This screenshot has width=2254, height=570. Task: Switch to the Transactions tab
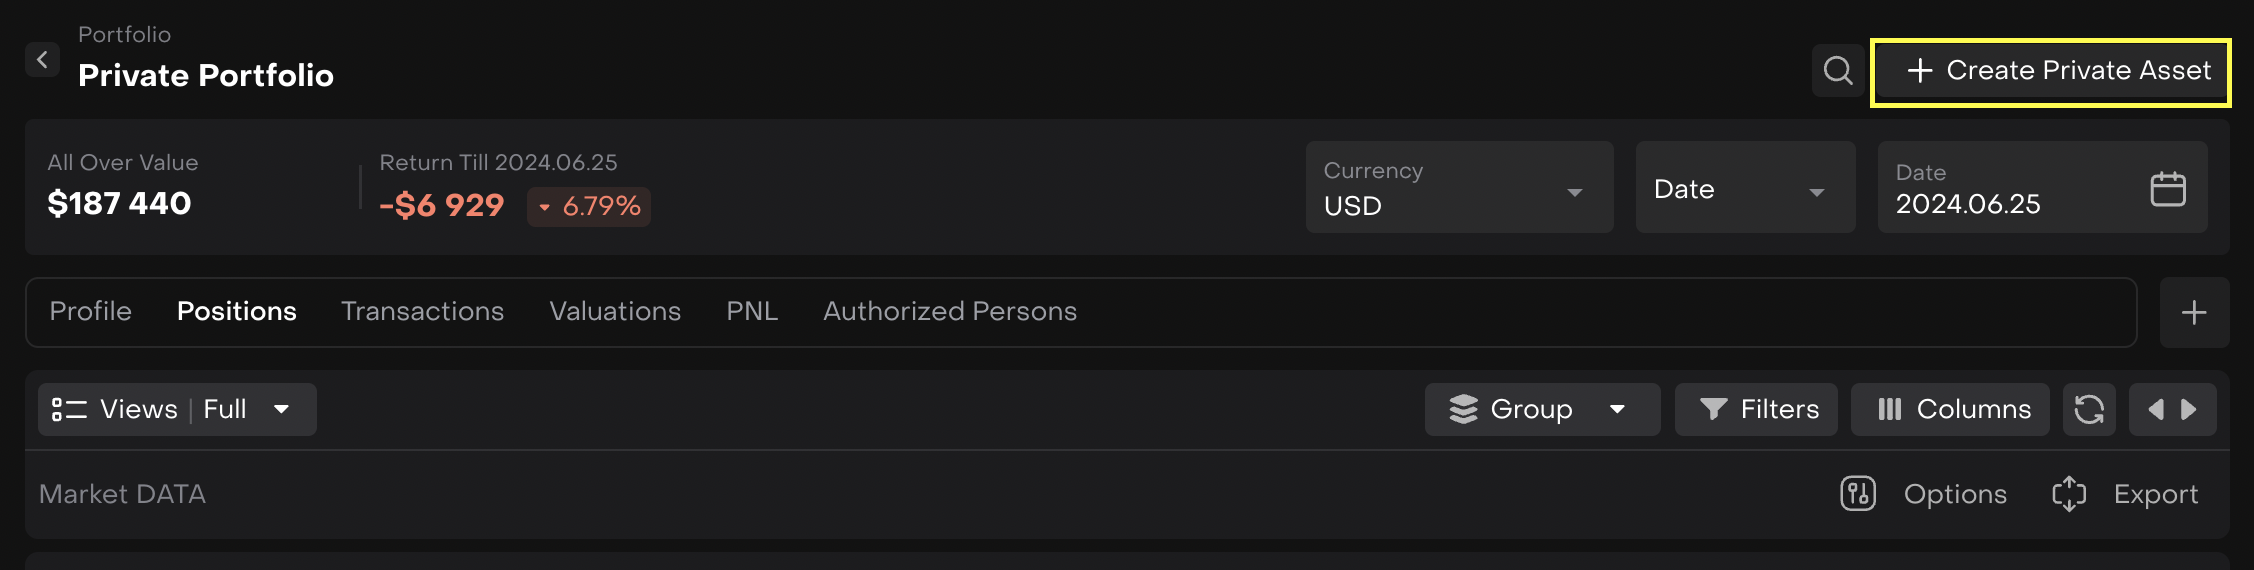point(422,312)
